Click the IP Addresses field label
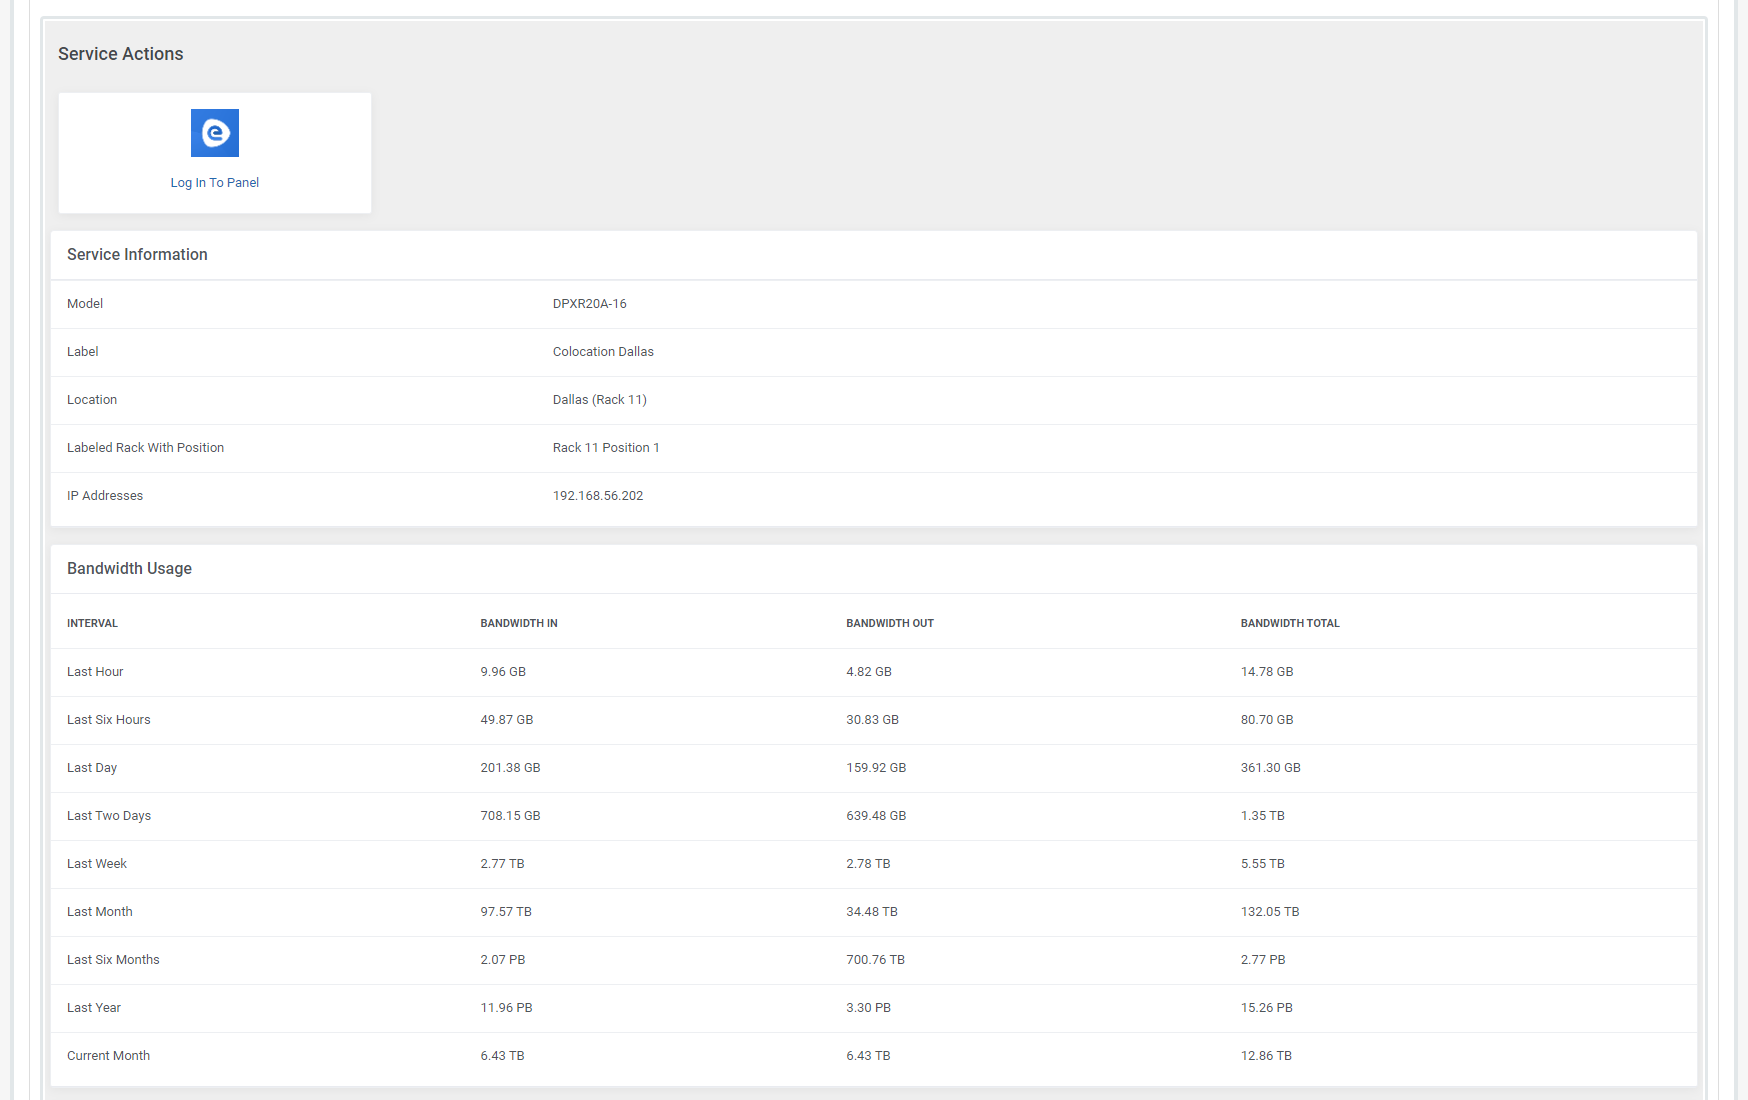Screen dimensions: 1748x1100 coord(105,496)
